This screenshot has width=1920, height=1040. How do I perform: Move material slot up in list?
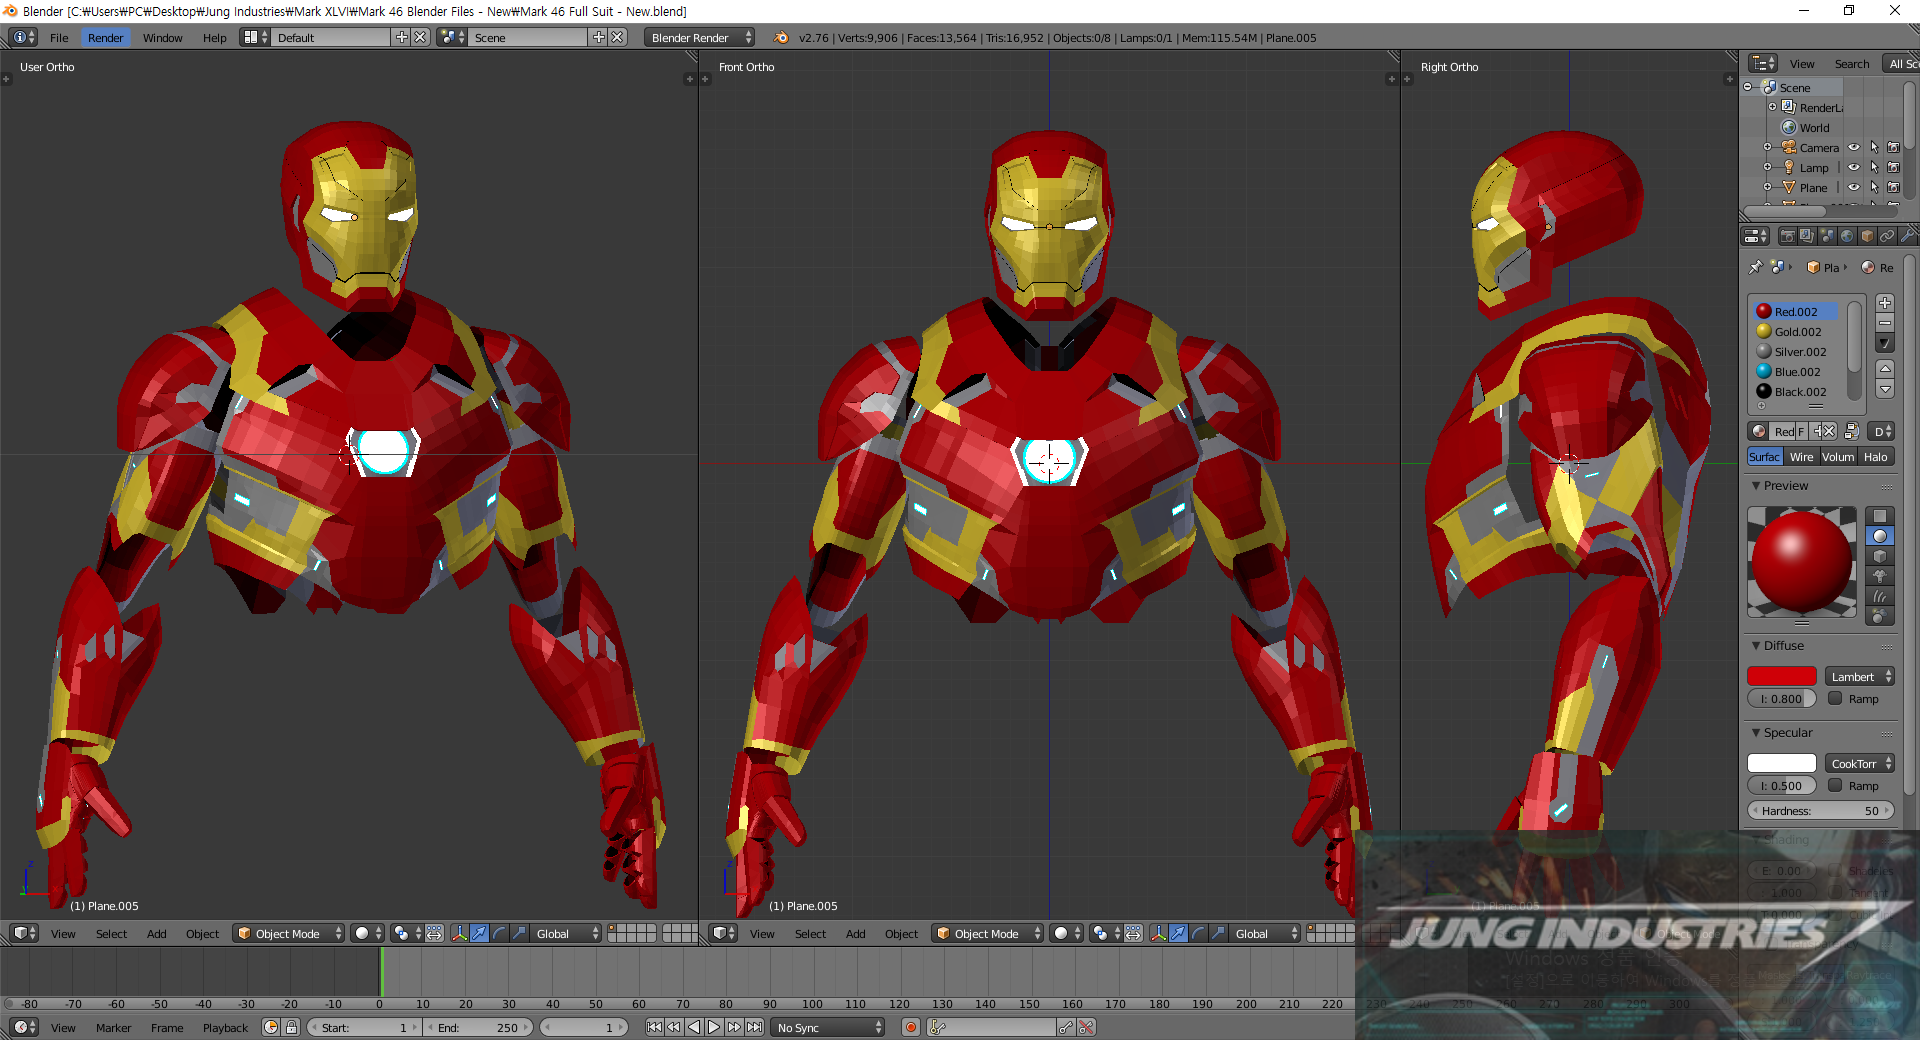(x=1885, y=369)
